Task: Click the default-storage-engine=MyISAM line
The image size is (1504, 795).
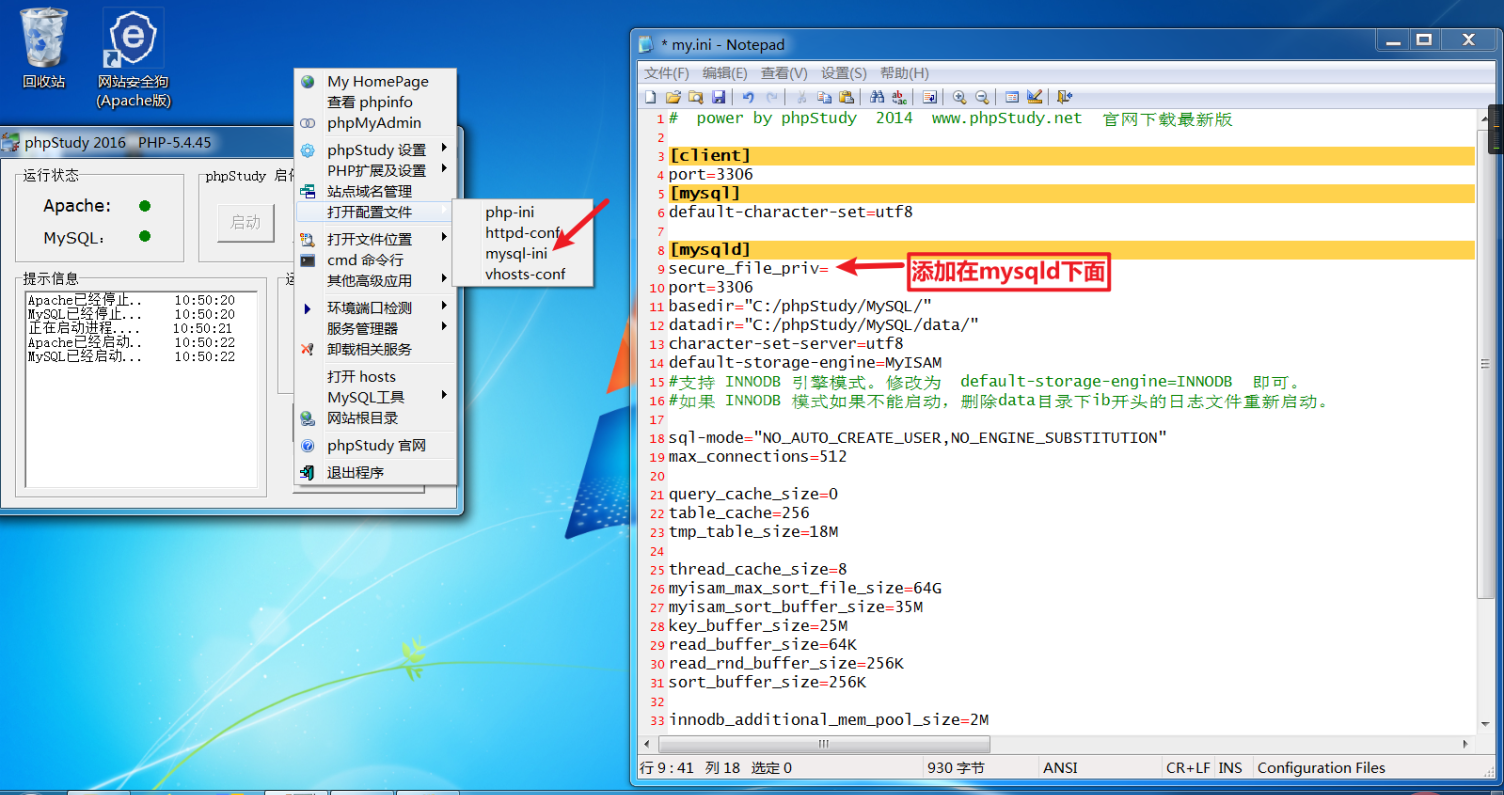Action: point(805,362)
